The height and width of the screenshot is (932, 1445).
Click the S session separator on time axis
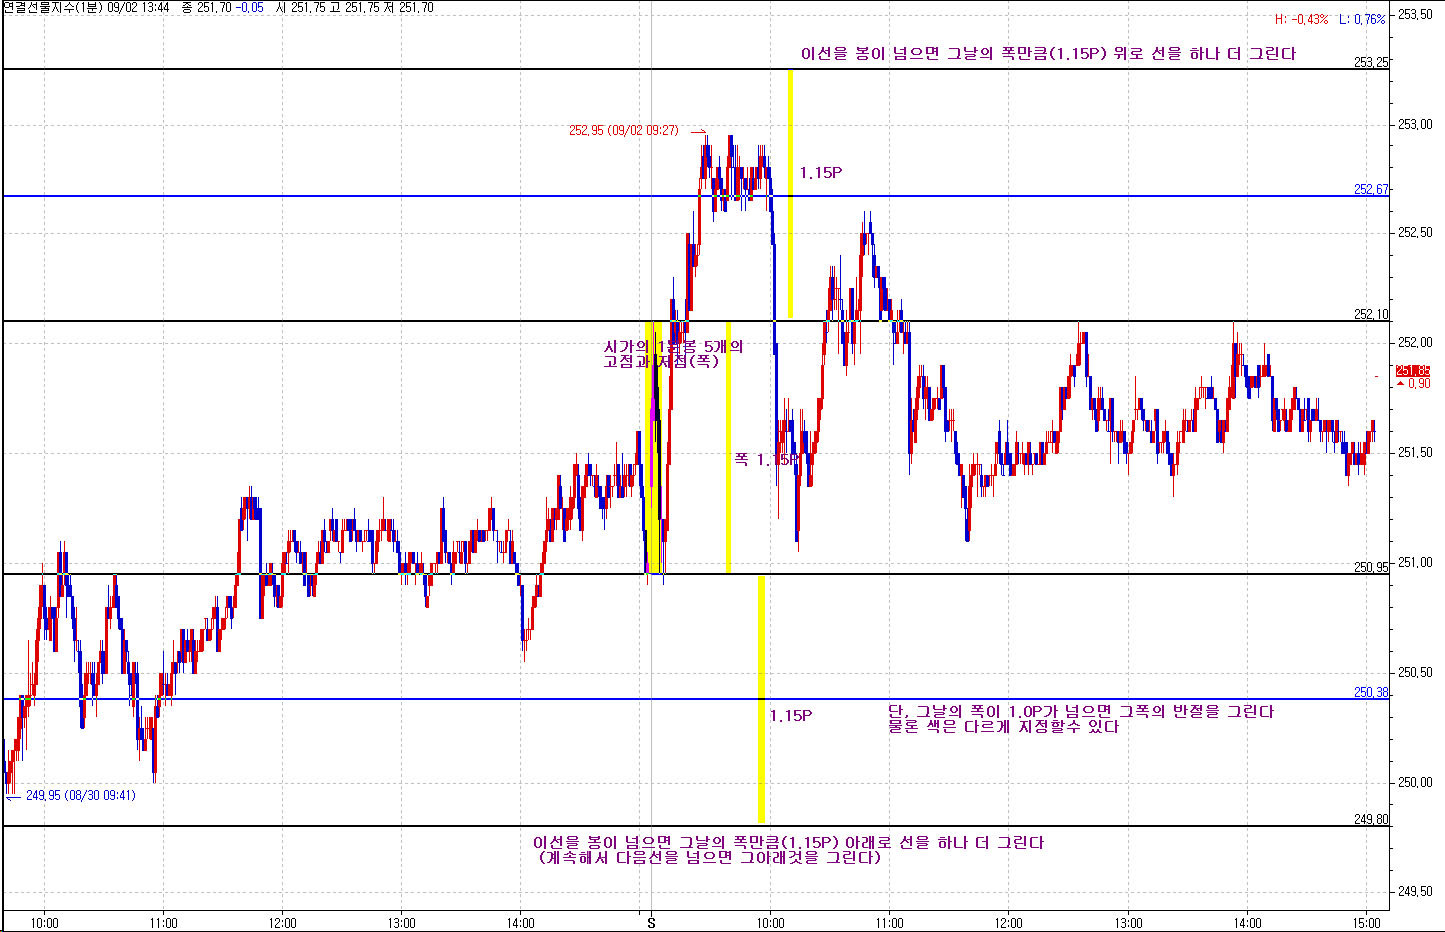651,923
